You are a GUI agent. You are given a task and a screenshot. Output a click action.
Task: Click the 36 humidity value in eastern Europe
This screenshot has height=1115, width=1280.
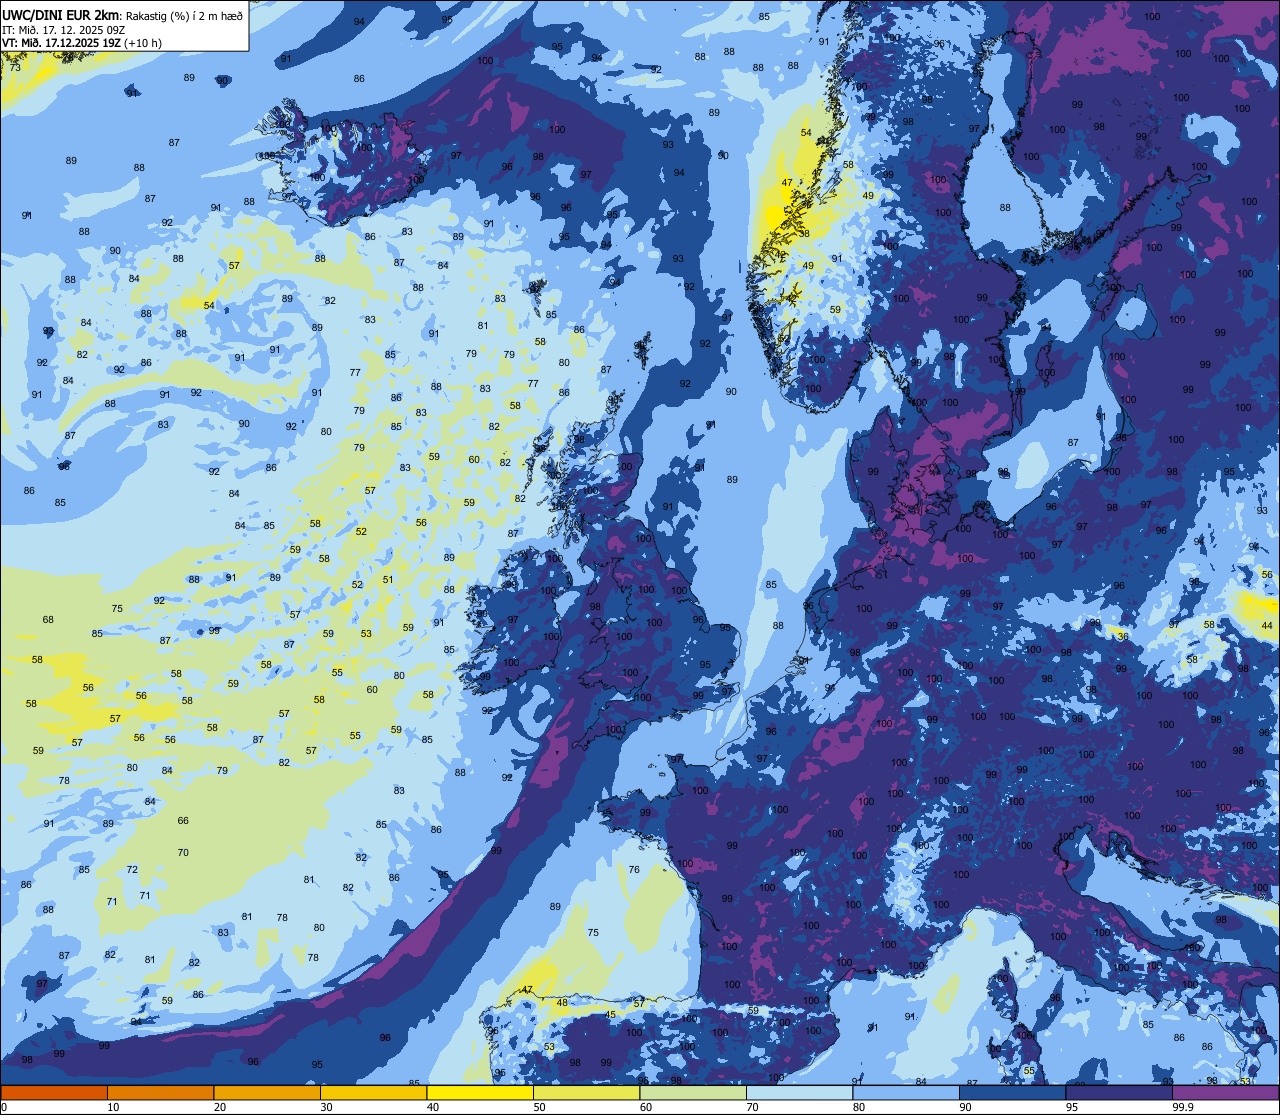coord(1123,636)
